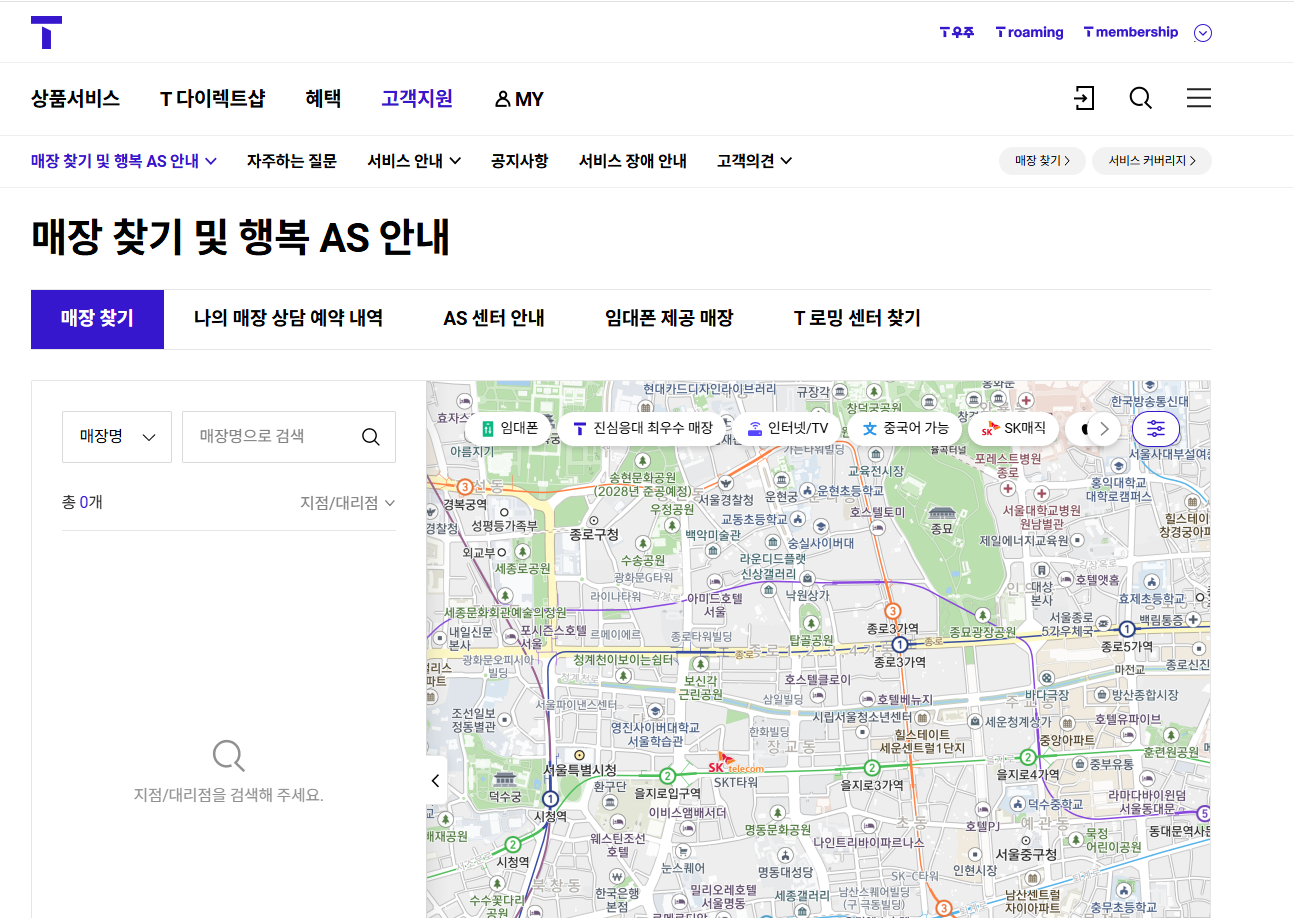Open the 서비스 장애 안내 page

[633, 161]
